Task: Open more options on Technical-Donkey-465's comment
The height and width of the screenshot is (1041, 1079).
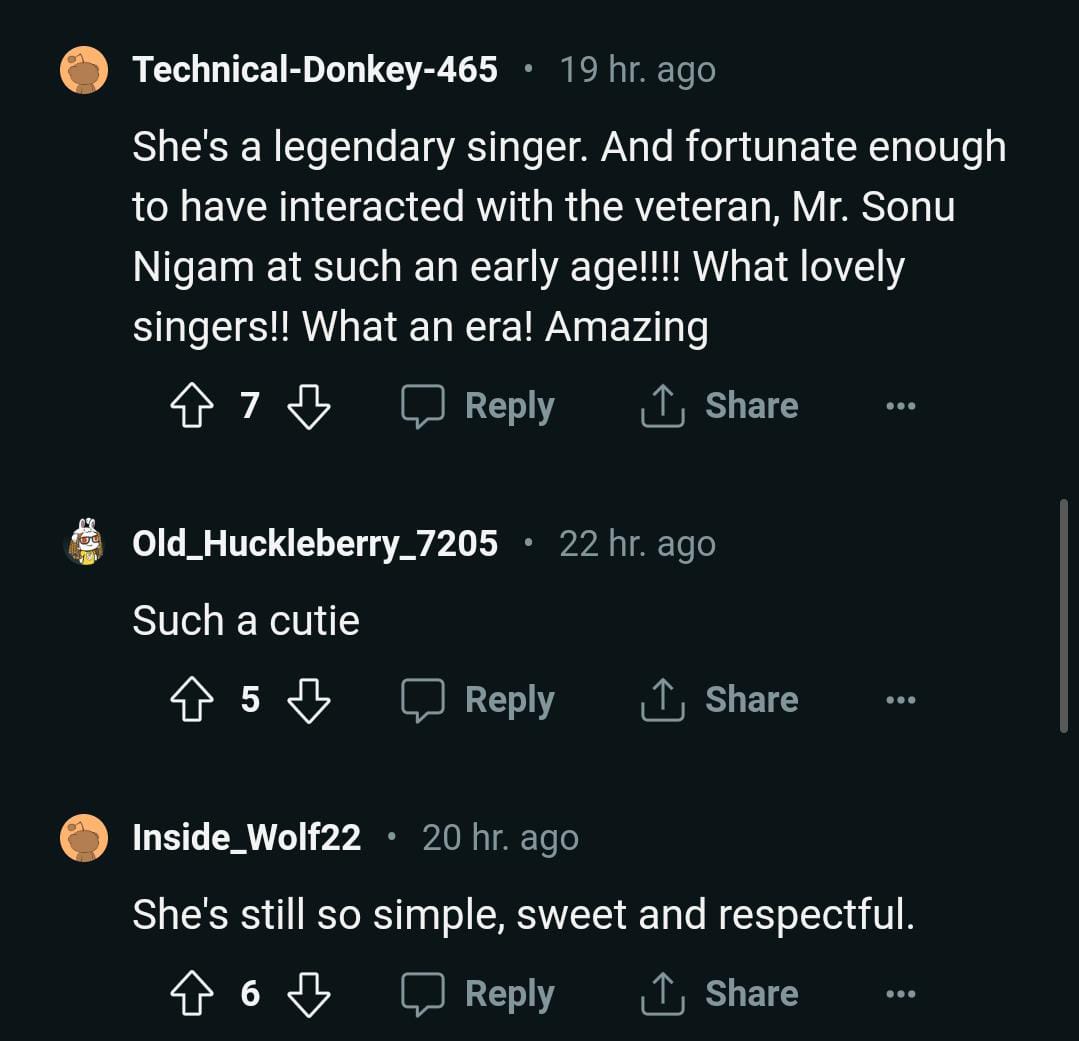Action: pyautogui.click(x=900, y=407)
